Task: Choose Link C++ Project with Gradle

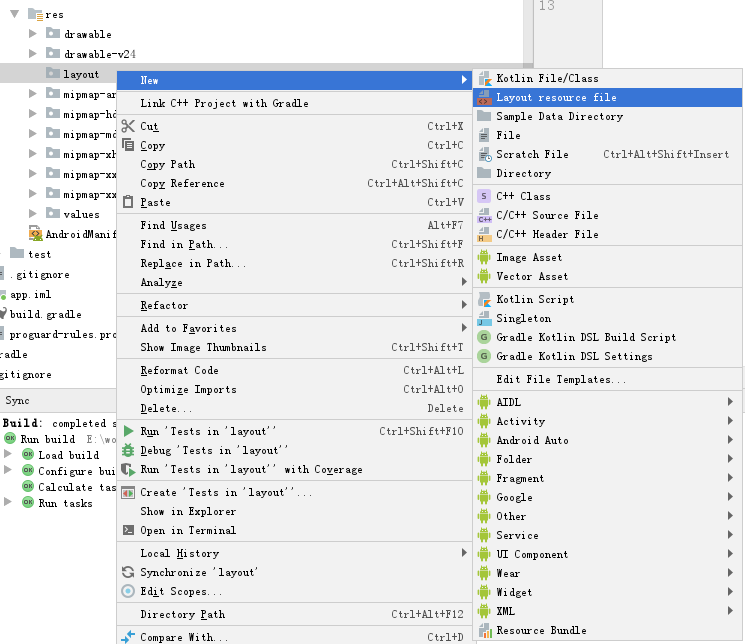Action: (294, 103)
